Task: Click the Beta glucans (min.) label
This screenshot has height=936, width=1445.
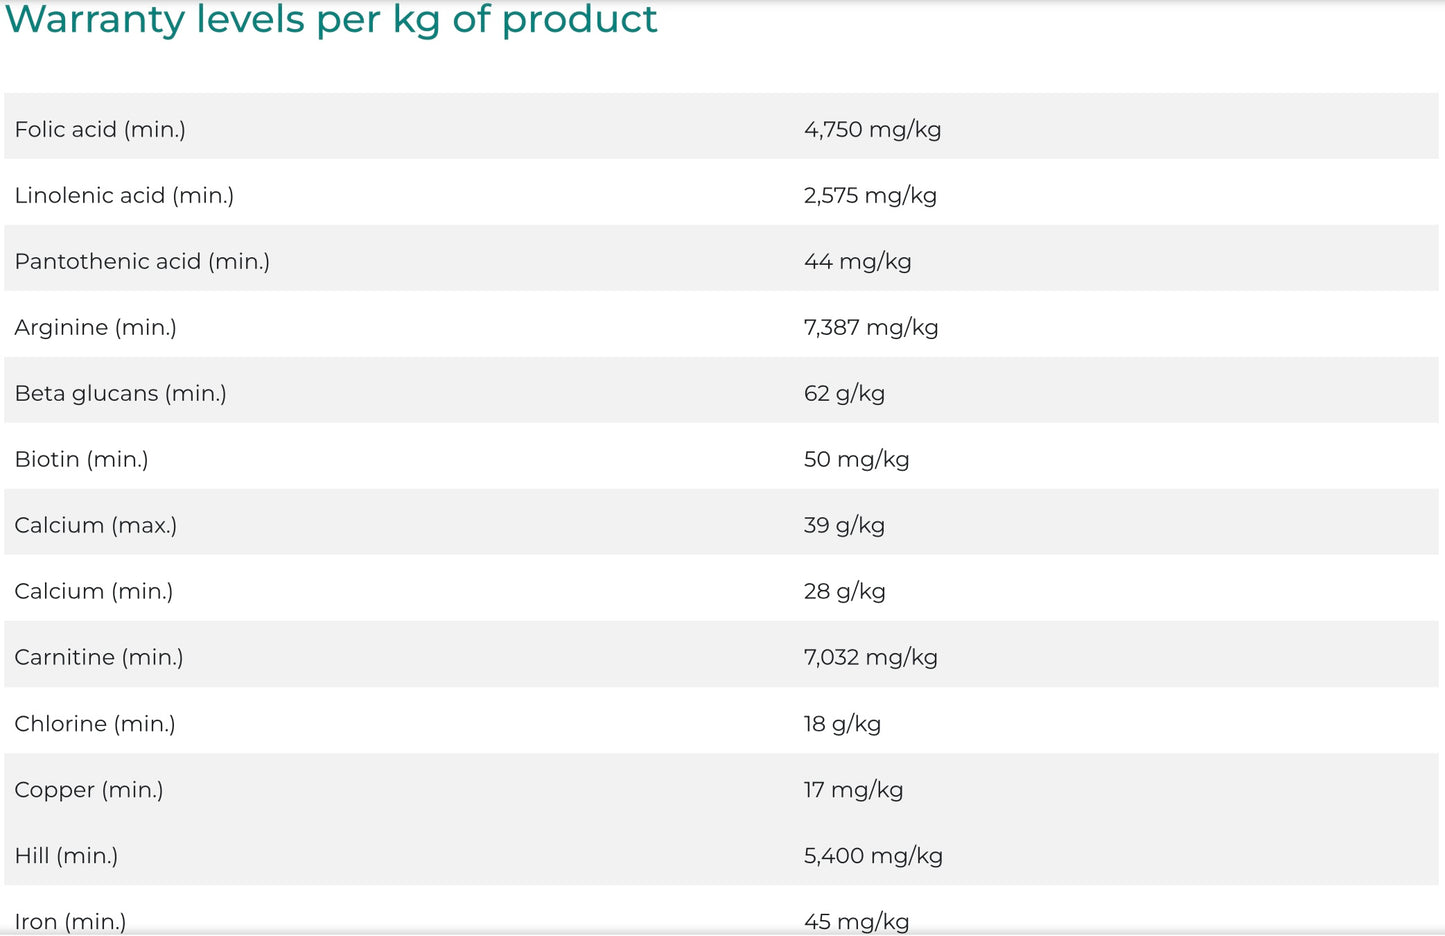Action: tap(120, 393)
